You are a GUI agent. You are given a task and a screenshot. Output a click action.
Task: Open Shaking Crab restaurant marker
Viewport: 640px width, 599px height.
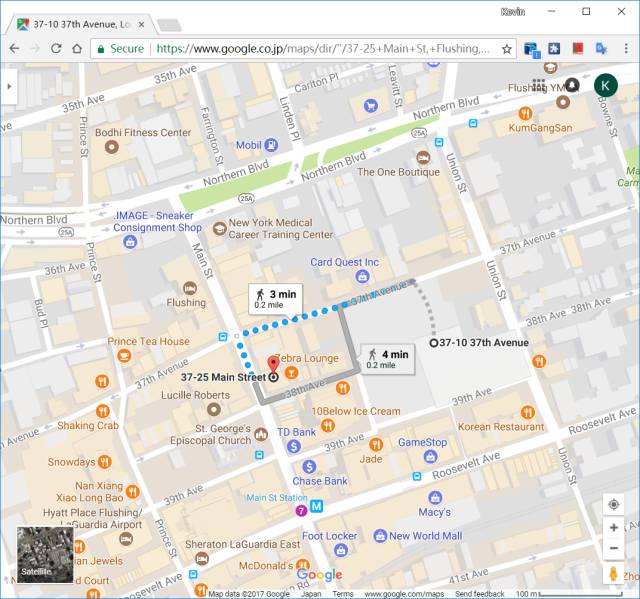(x=103, y=410)
